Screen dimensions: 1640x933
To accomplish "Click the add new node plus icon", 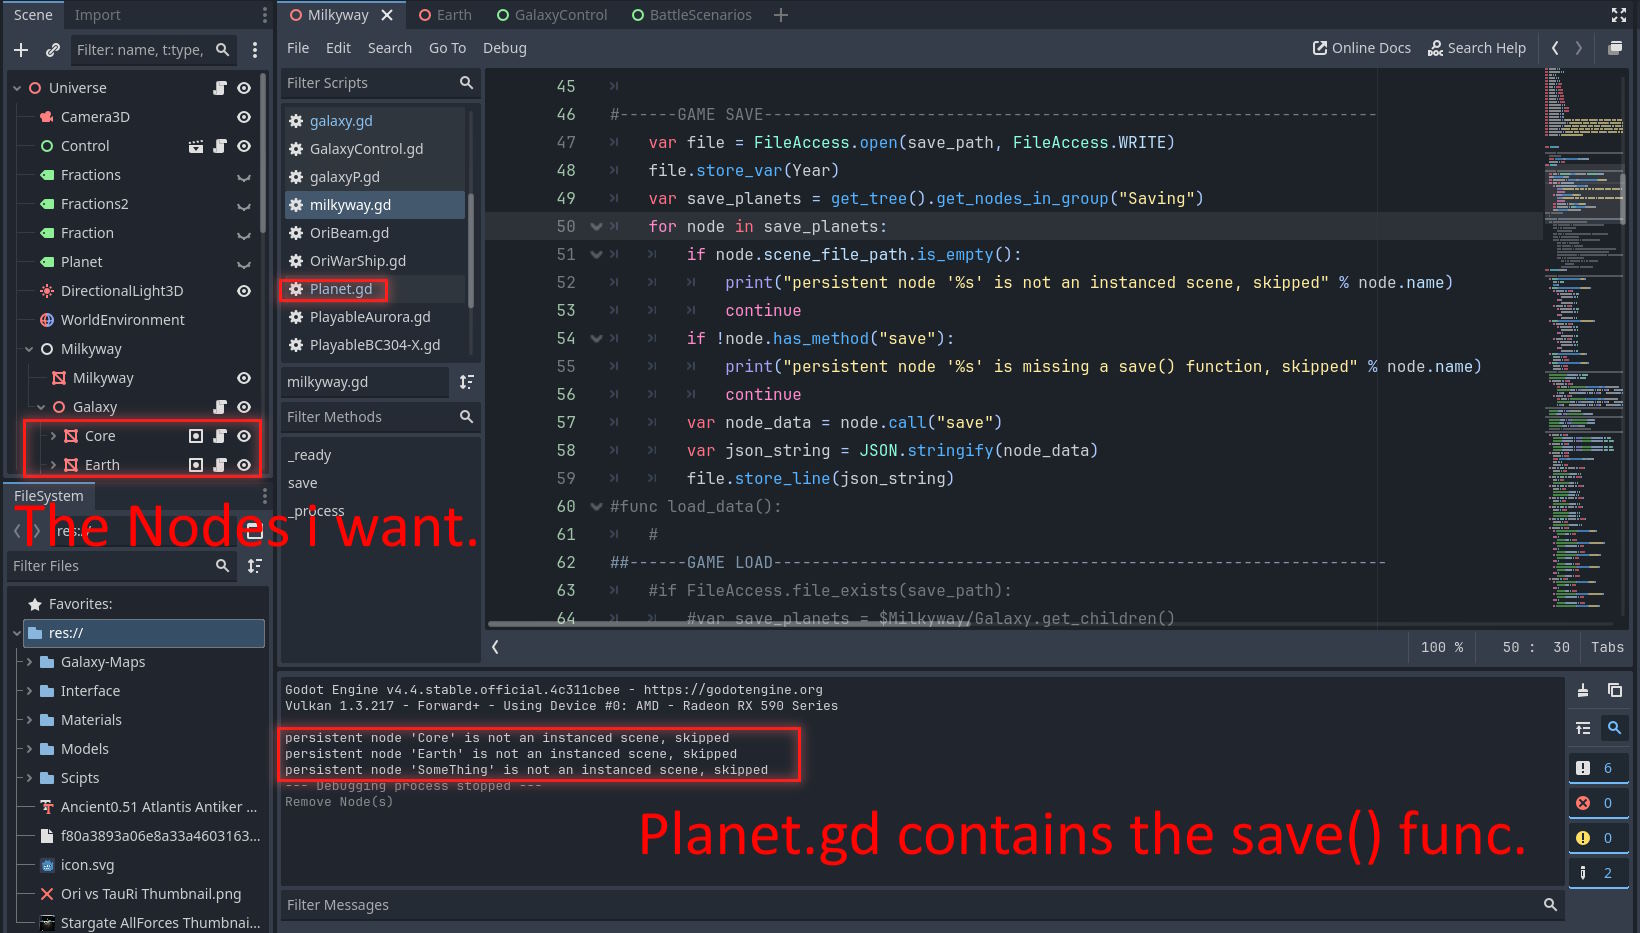I will (x=21, y=49).
